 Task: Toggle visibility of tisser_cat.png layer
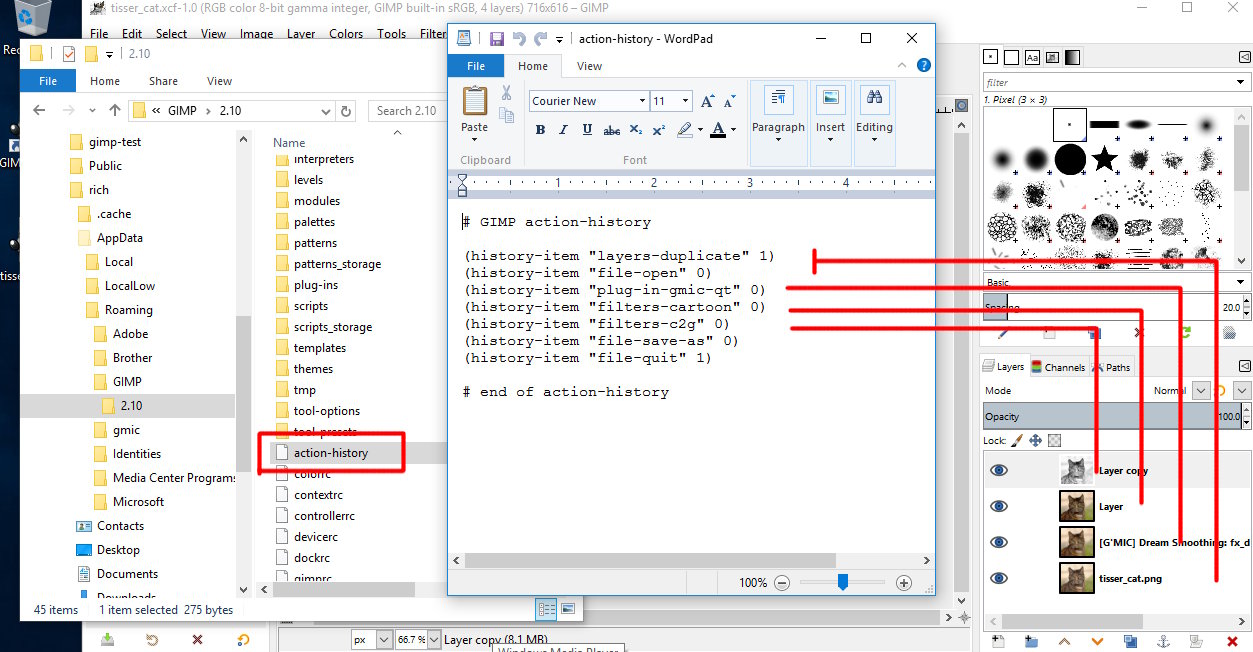998,578
